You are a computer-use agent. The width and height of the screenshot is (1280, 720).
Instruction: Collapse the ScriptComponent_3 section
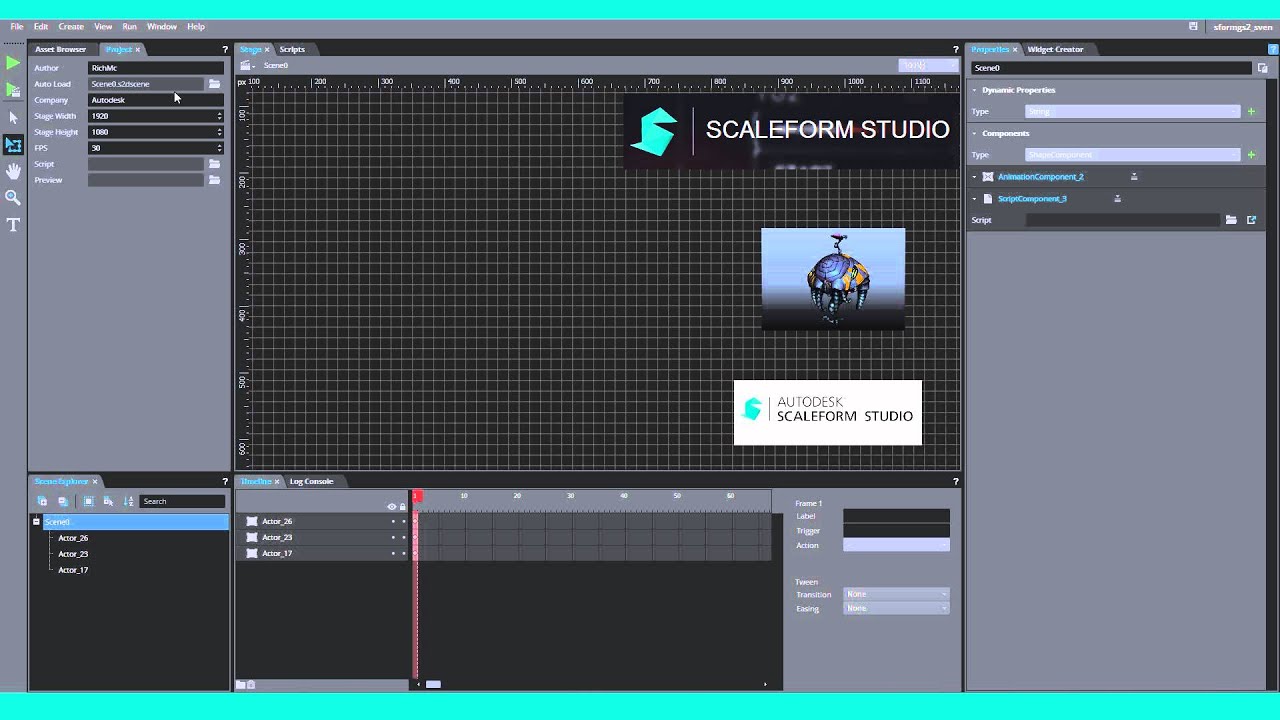[975, 199]
